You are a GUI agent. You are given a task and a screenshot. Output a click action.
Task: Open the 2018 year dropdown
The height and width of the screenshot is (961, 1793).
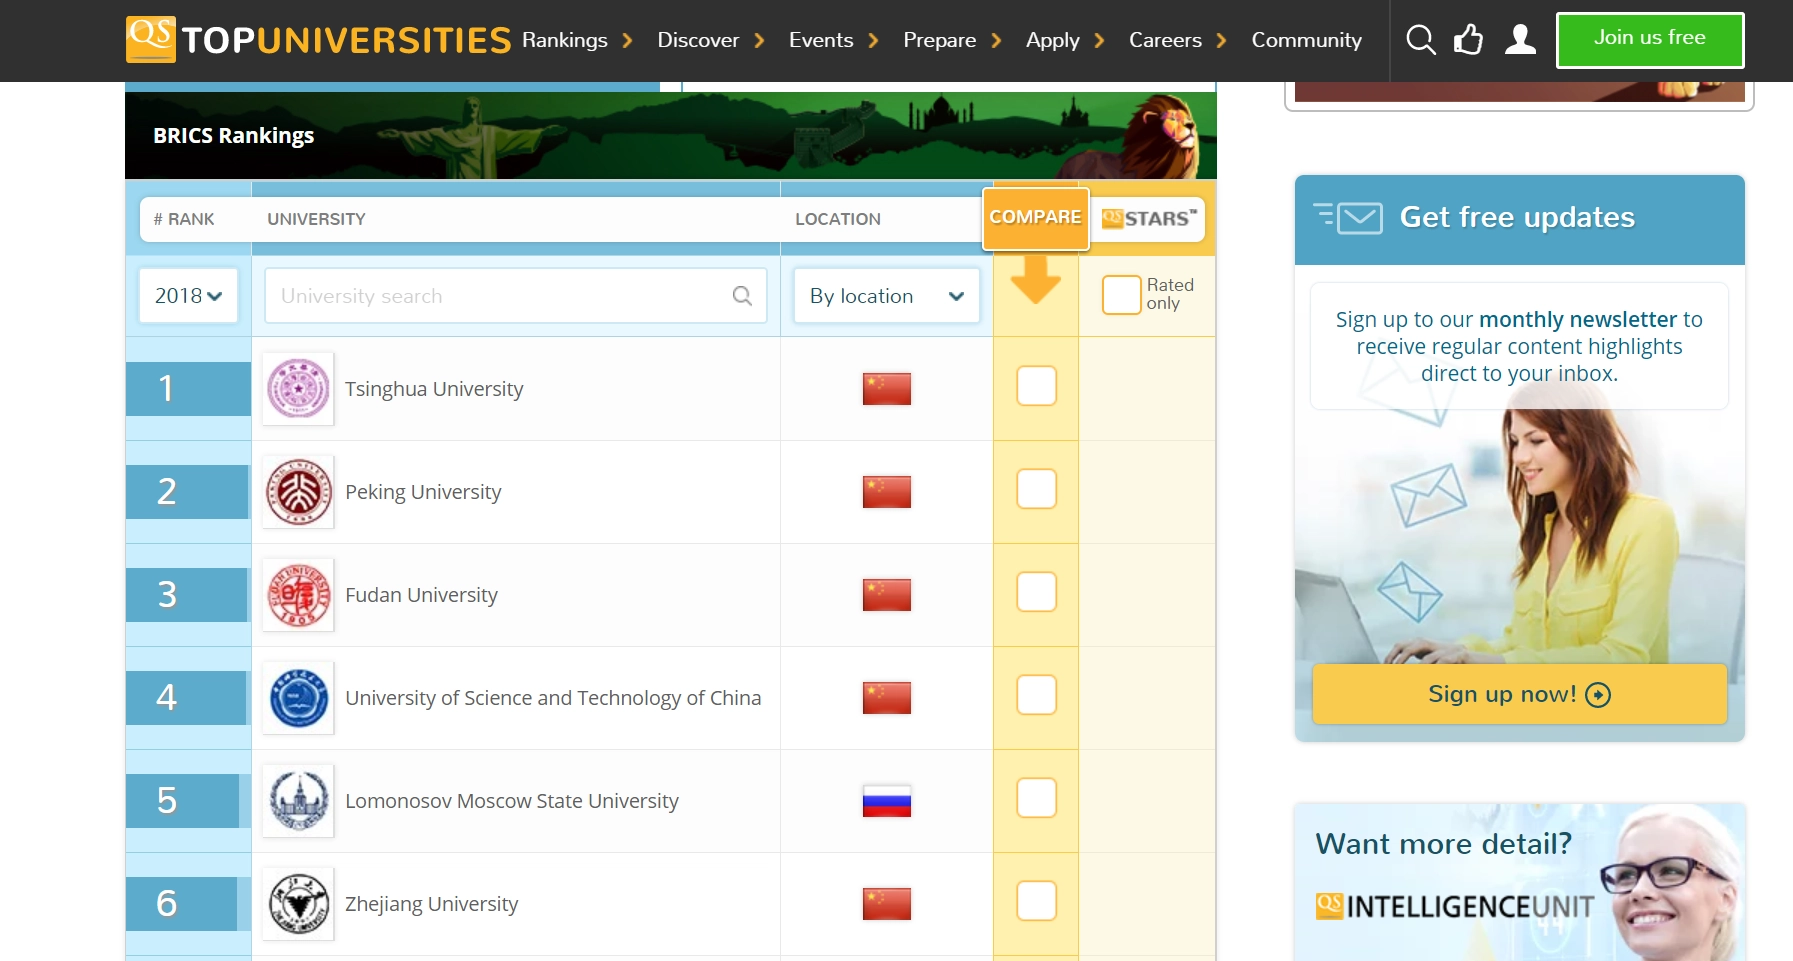pyautogui.click(x=188, y=296)
